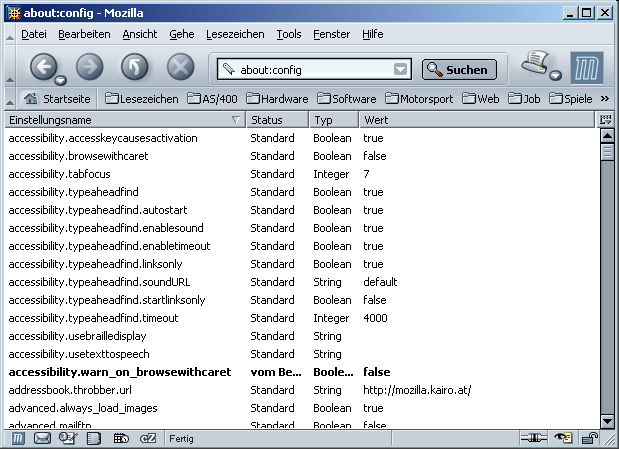The height and width of the screenshot is (449, 619).
Task: Open Composer from status bar icon
Action: [x=68, y=438]
